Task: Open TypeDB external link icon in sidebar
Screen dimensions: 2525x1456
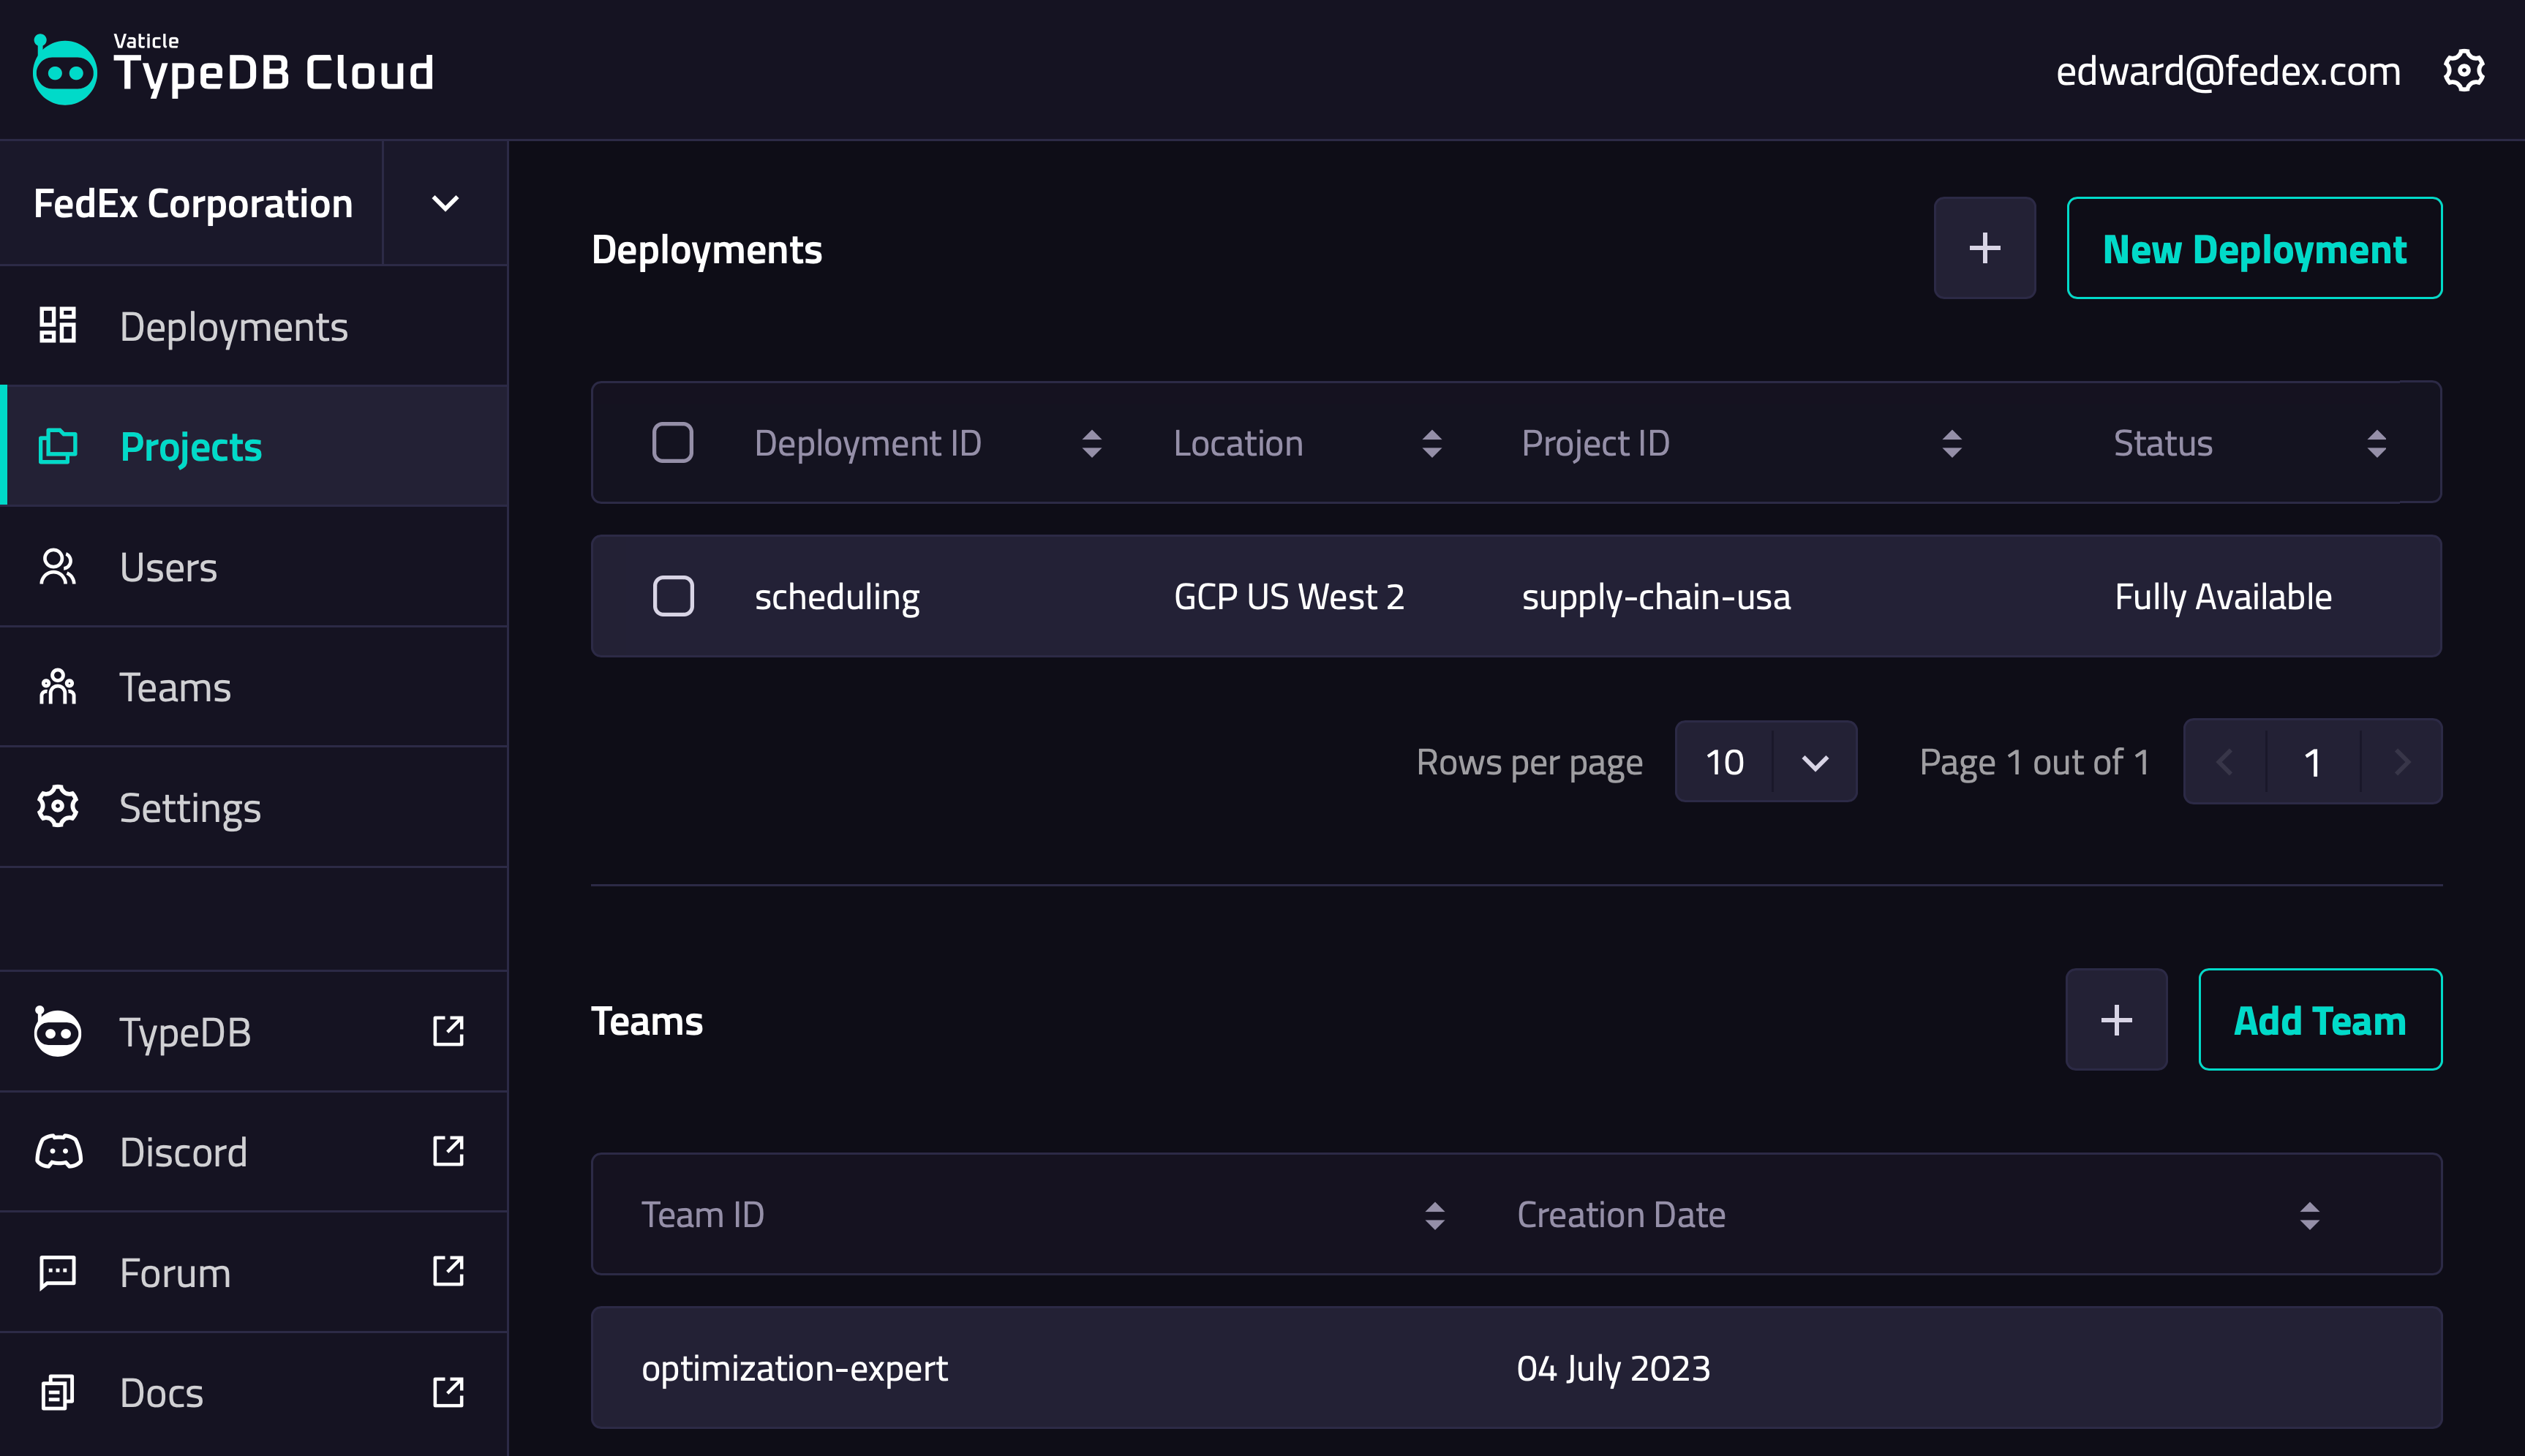Action: 448,1031
